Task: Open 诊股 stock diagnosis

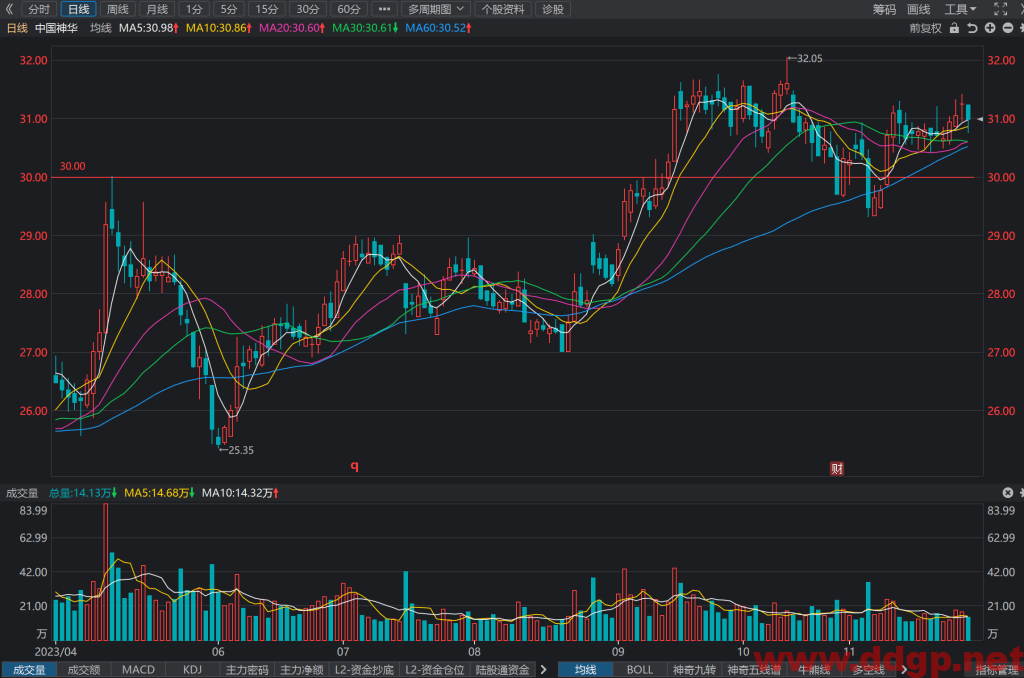Action: point(552,9)
